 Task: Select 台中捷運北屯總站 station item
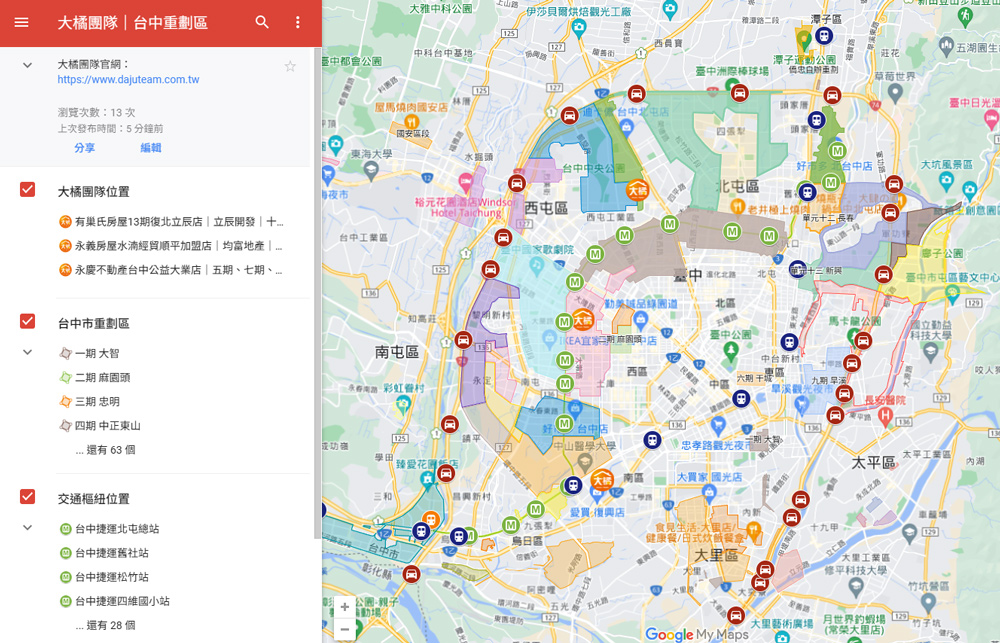pyautogui.click(x=109, y=529)
